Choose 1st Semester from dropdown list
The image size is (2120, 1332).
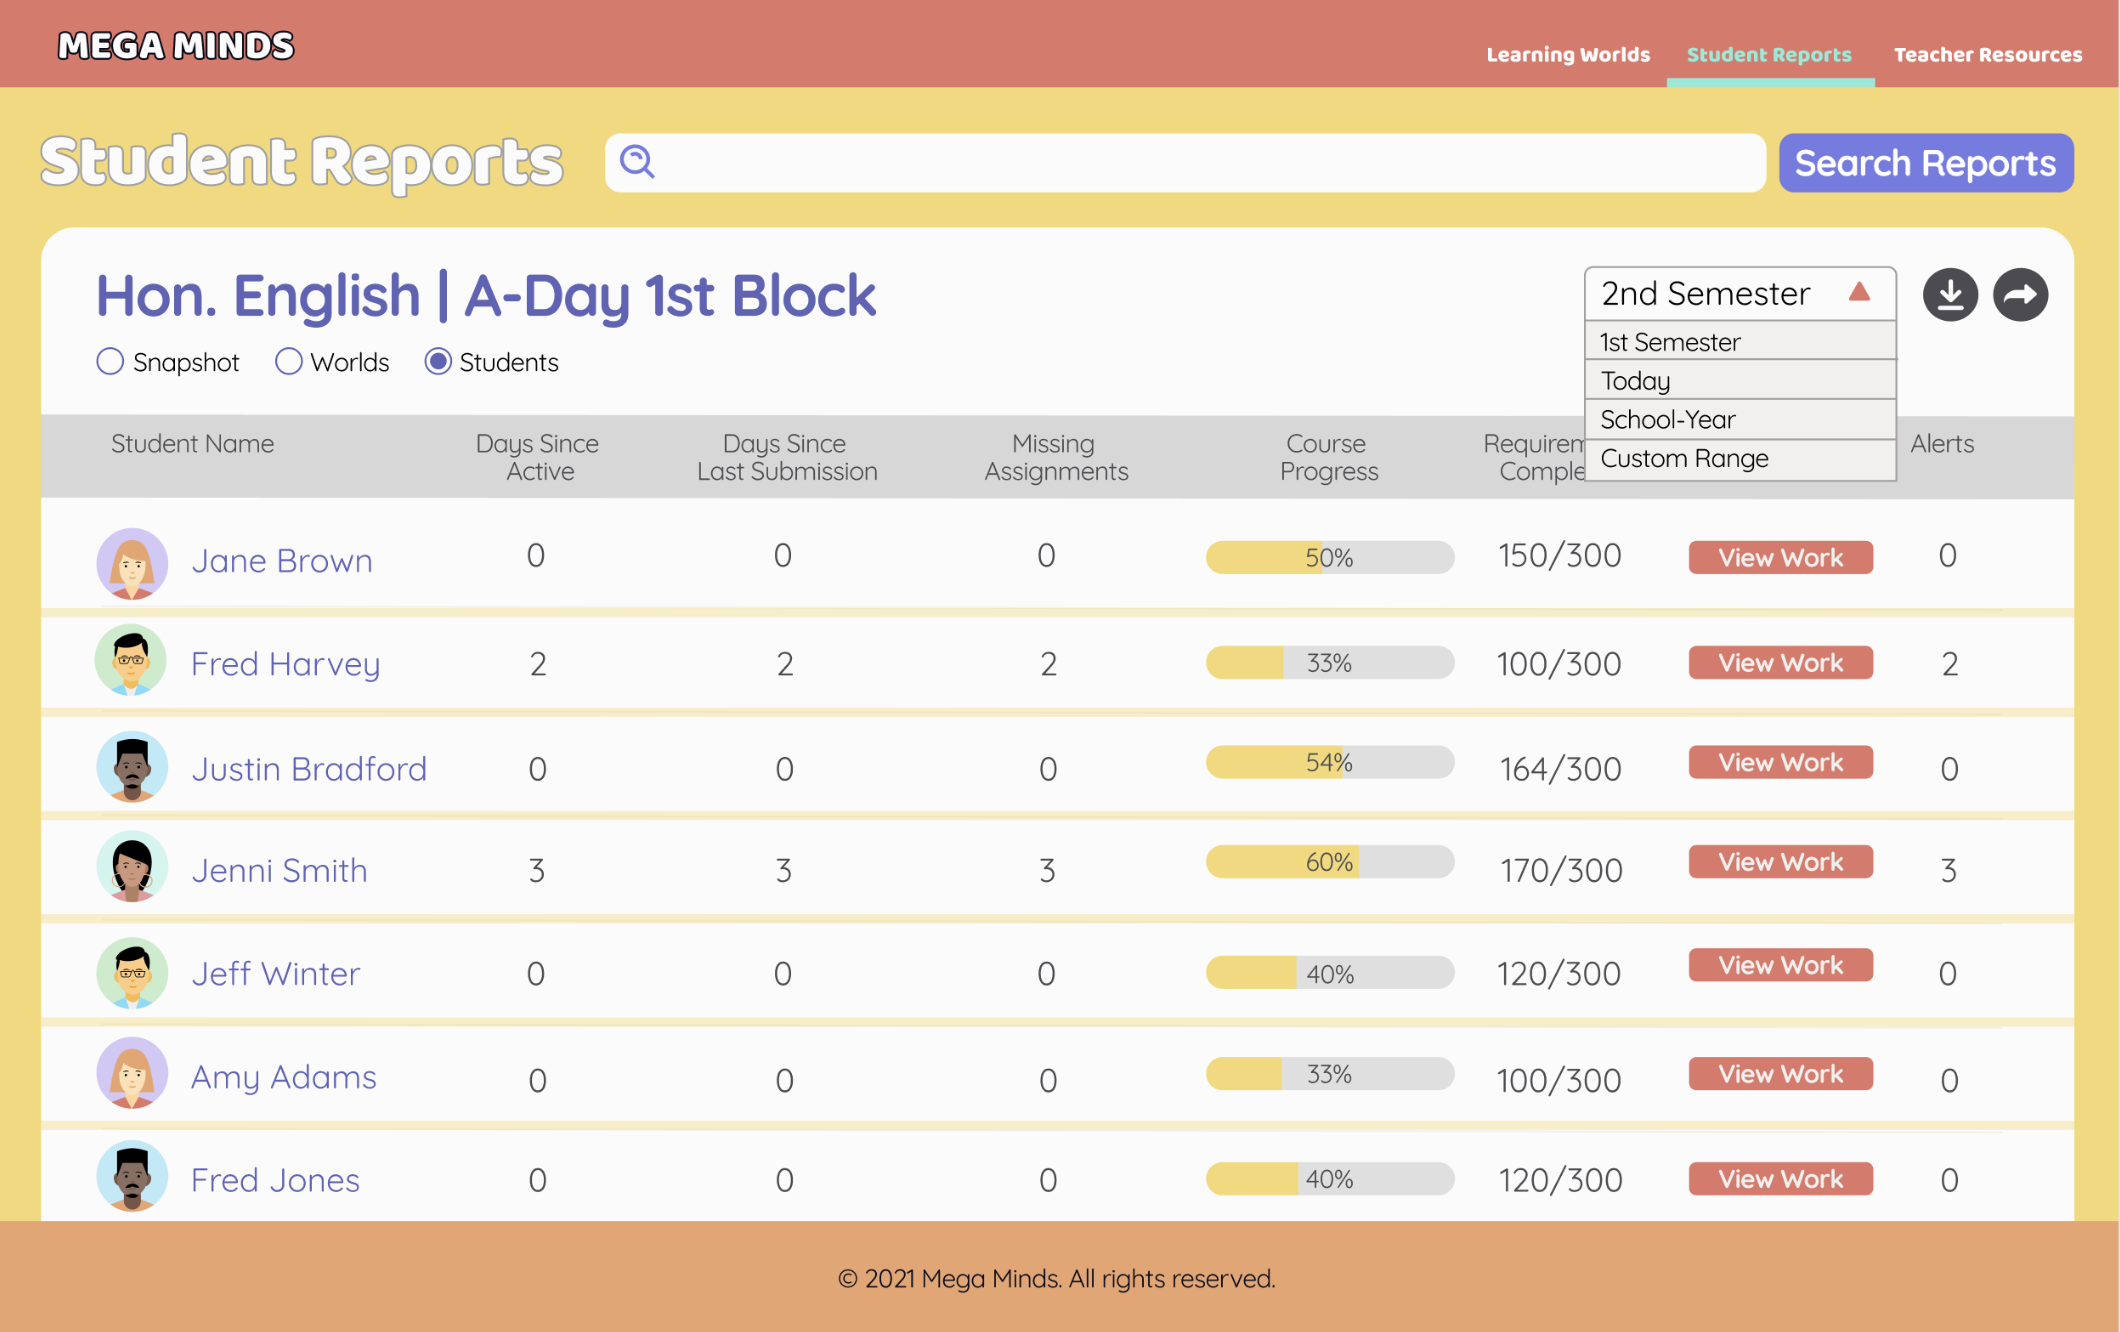[1670, 342]
